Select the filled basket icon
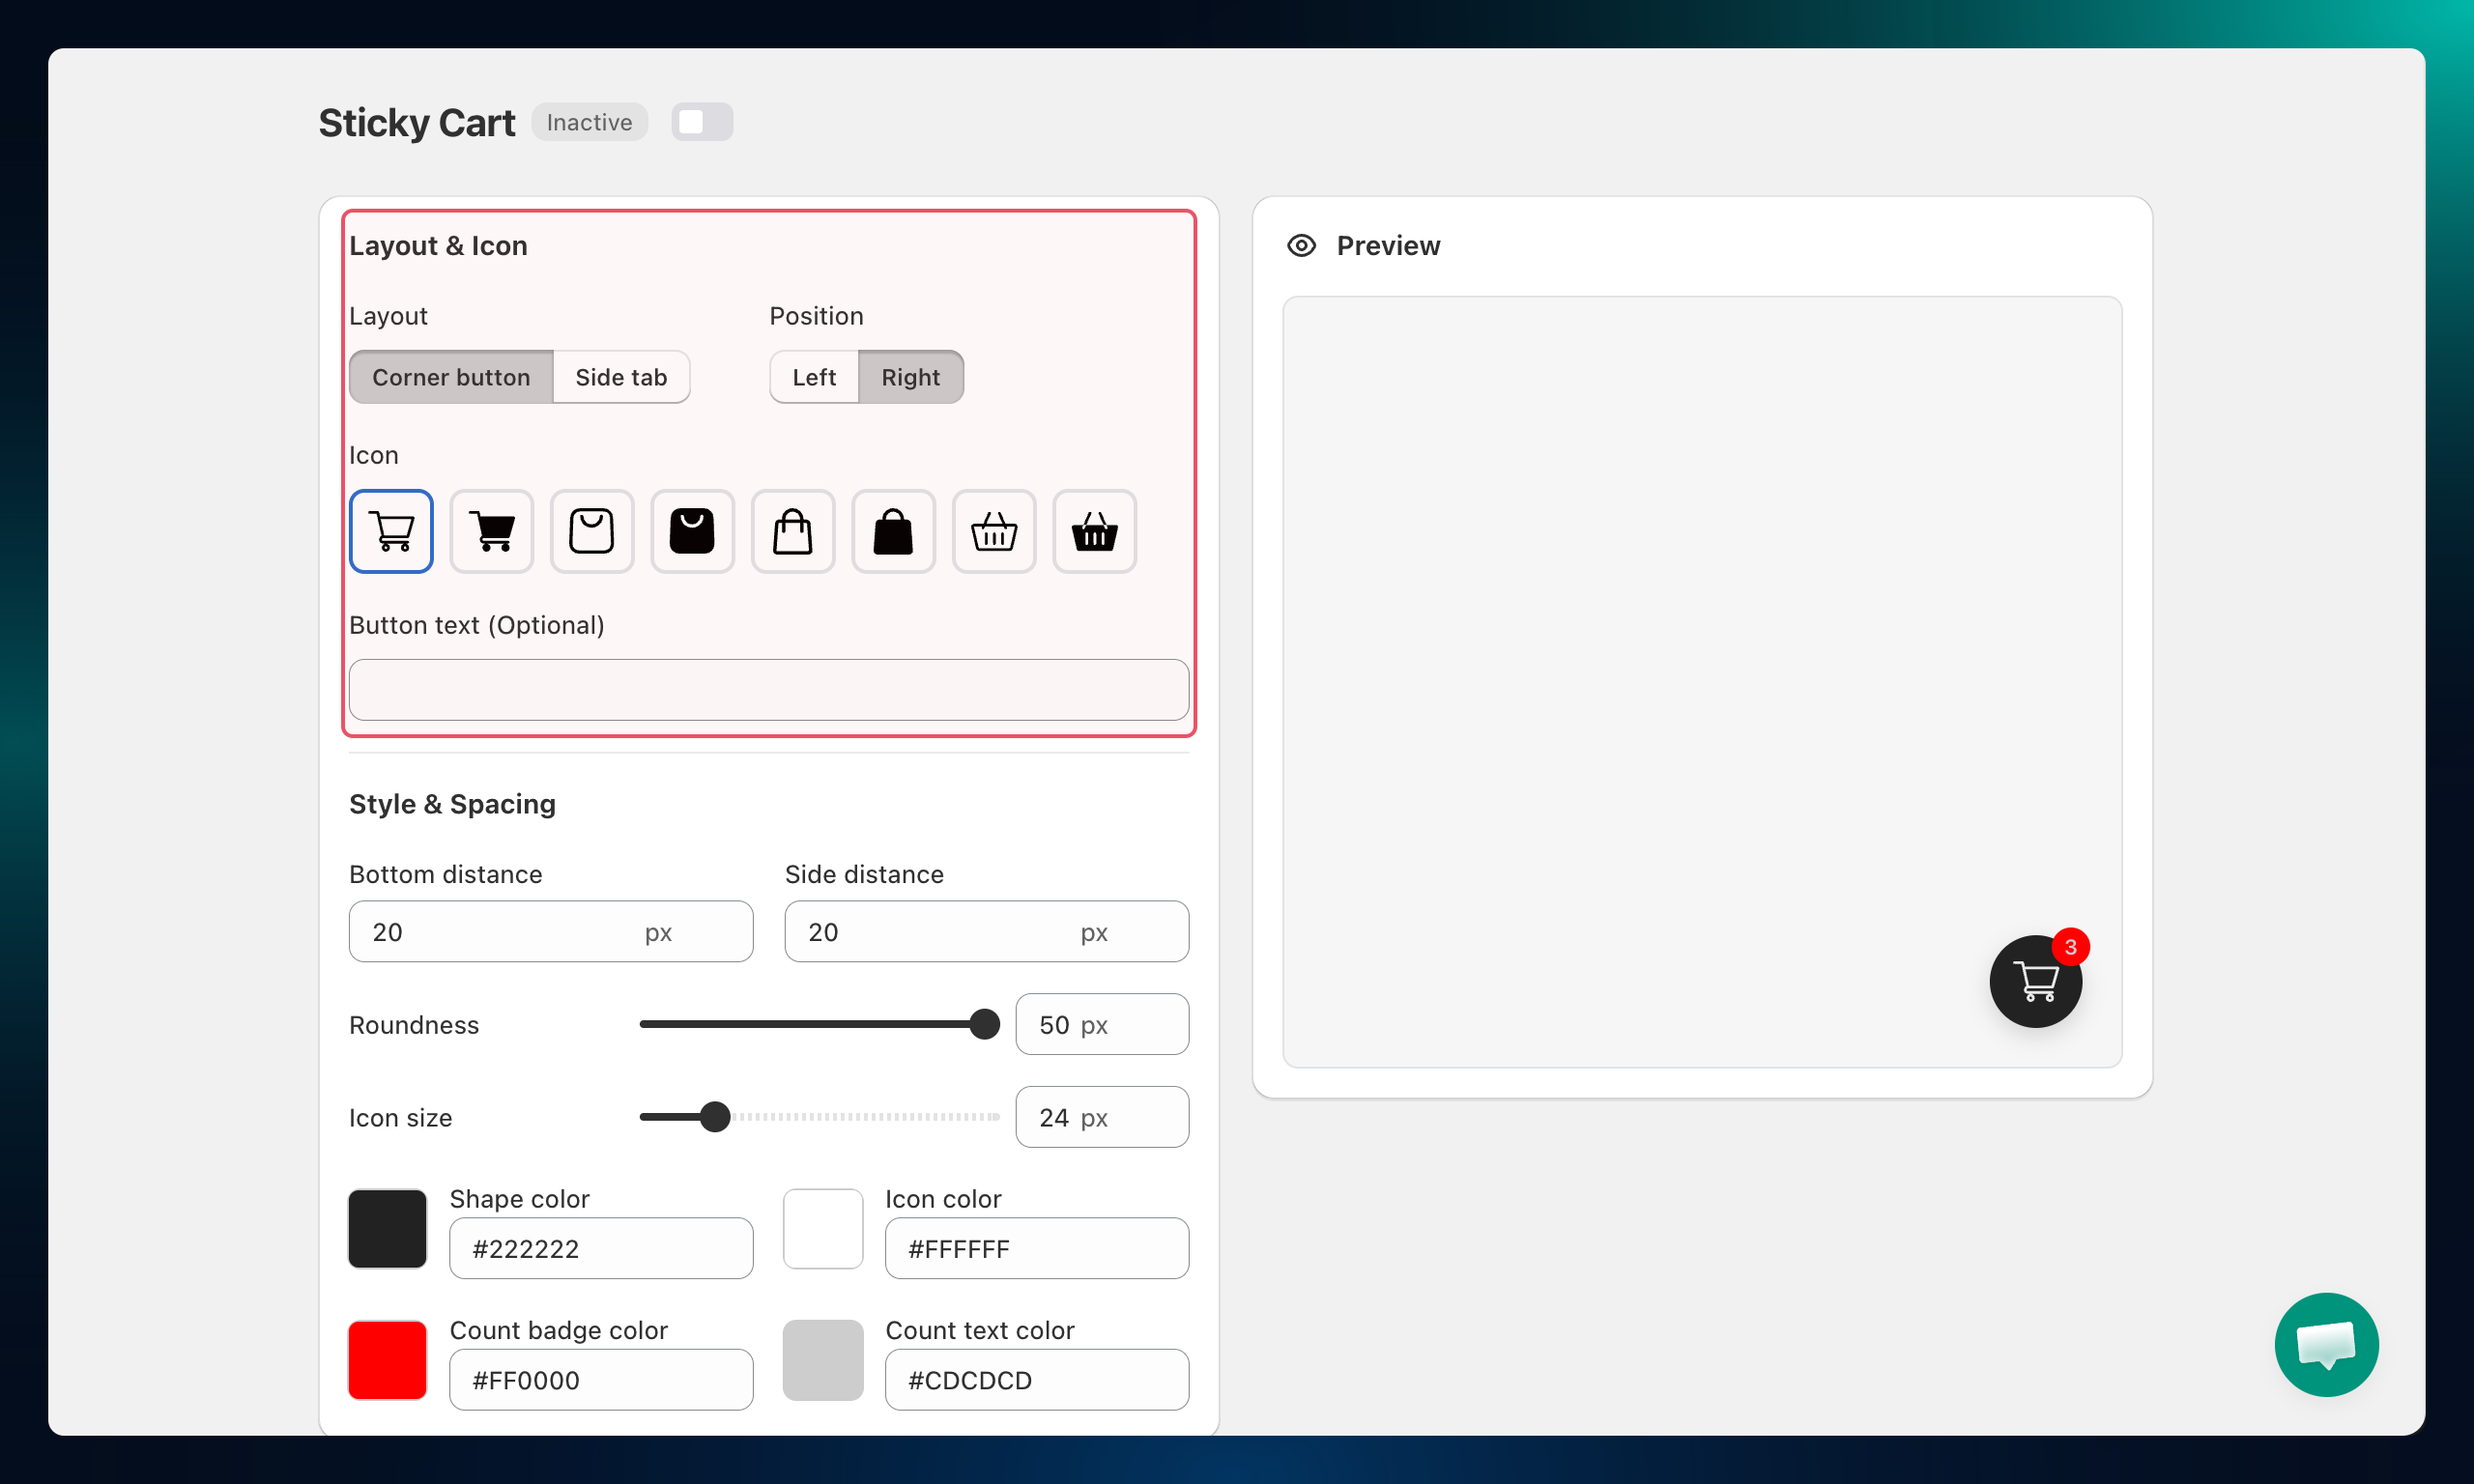This screenshot has height=1484, width=2474. [1094, 531]
